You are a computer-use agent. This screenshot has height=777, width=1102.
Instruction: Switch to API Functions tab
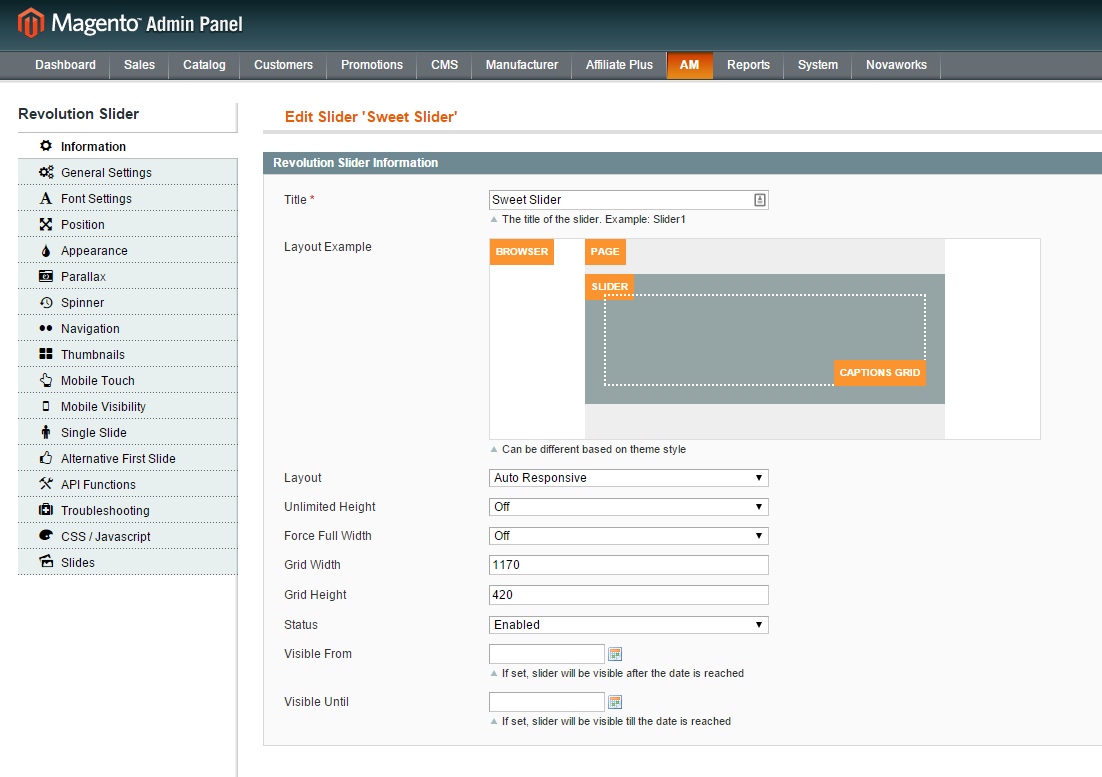coord(127,484)
